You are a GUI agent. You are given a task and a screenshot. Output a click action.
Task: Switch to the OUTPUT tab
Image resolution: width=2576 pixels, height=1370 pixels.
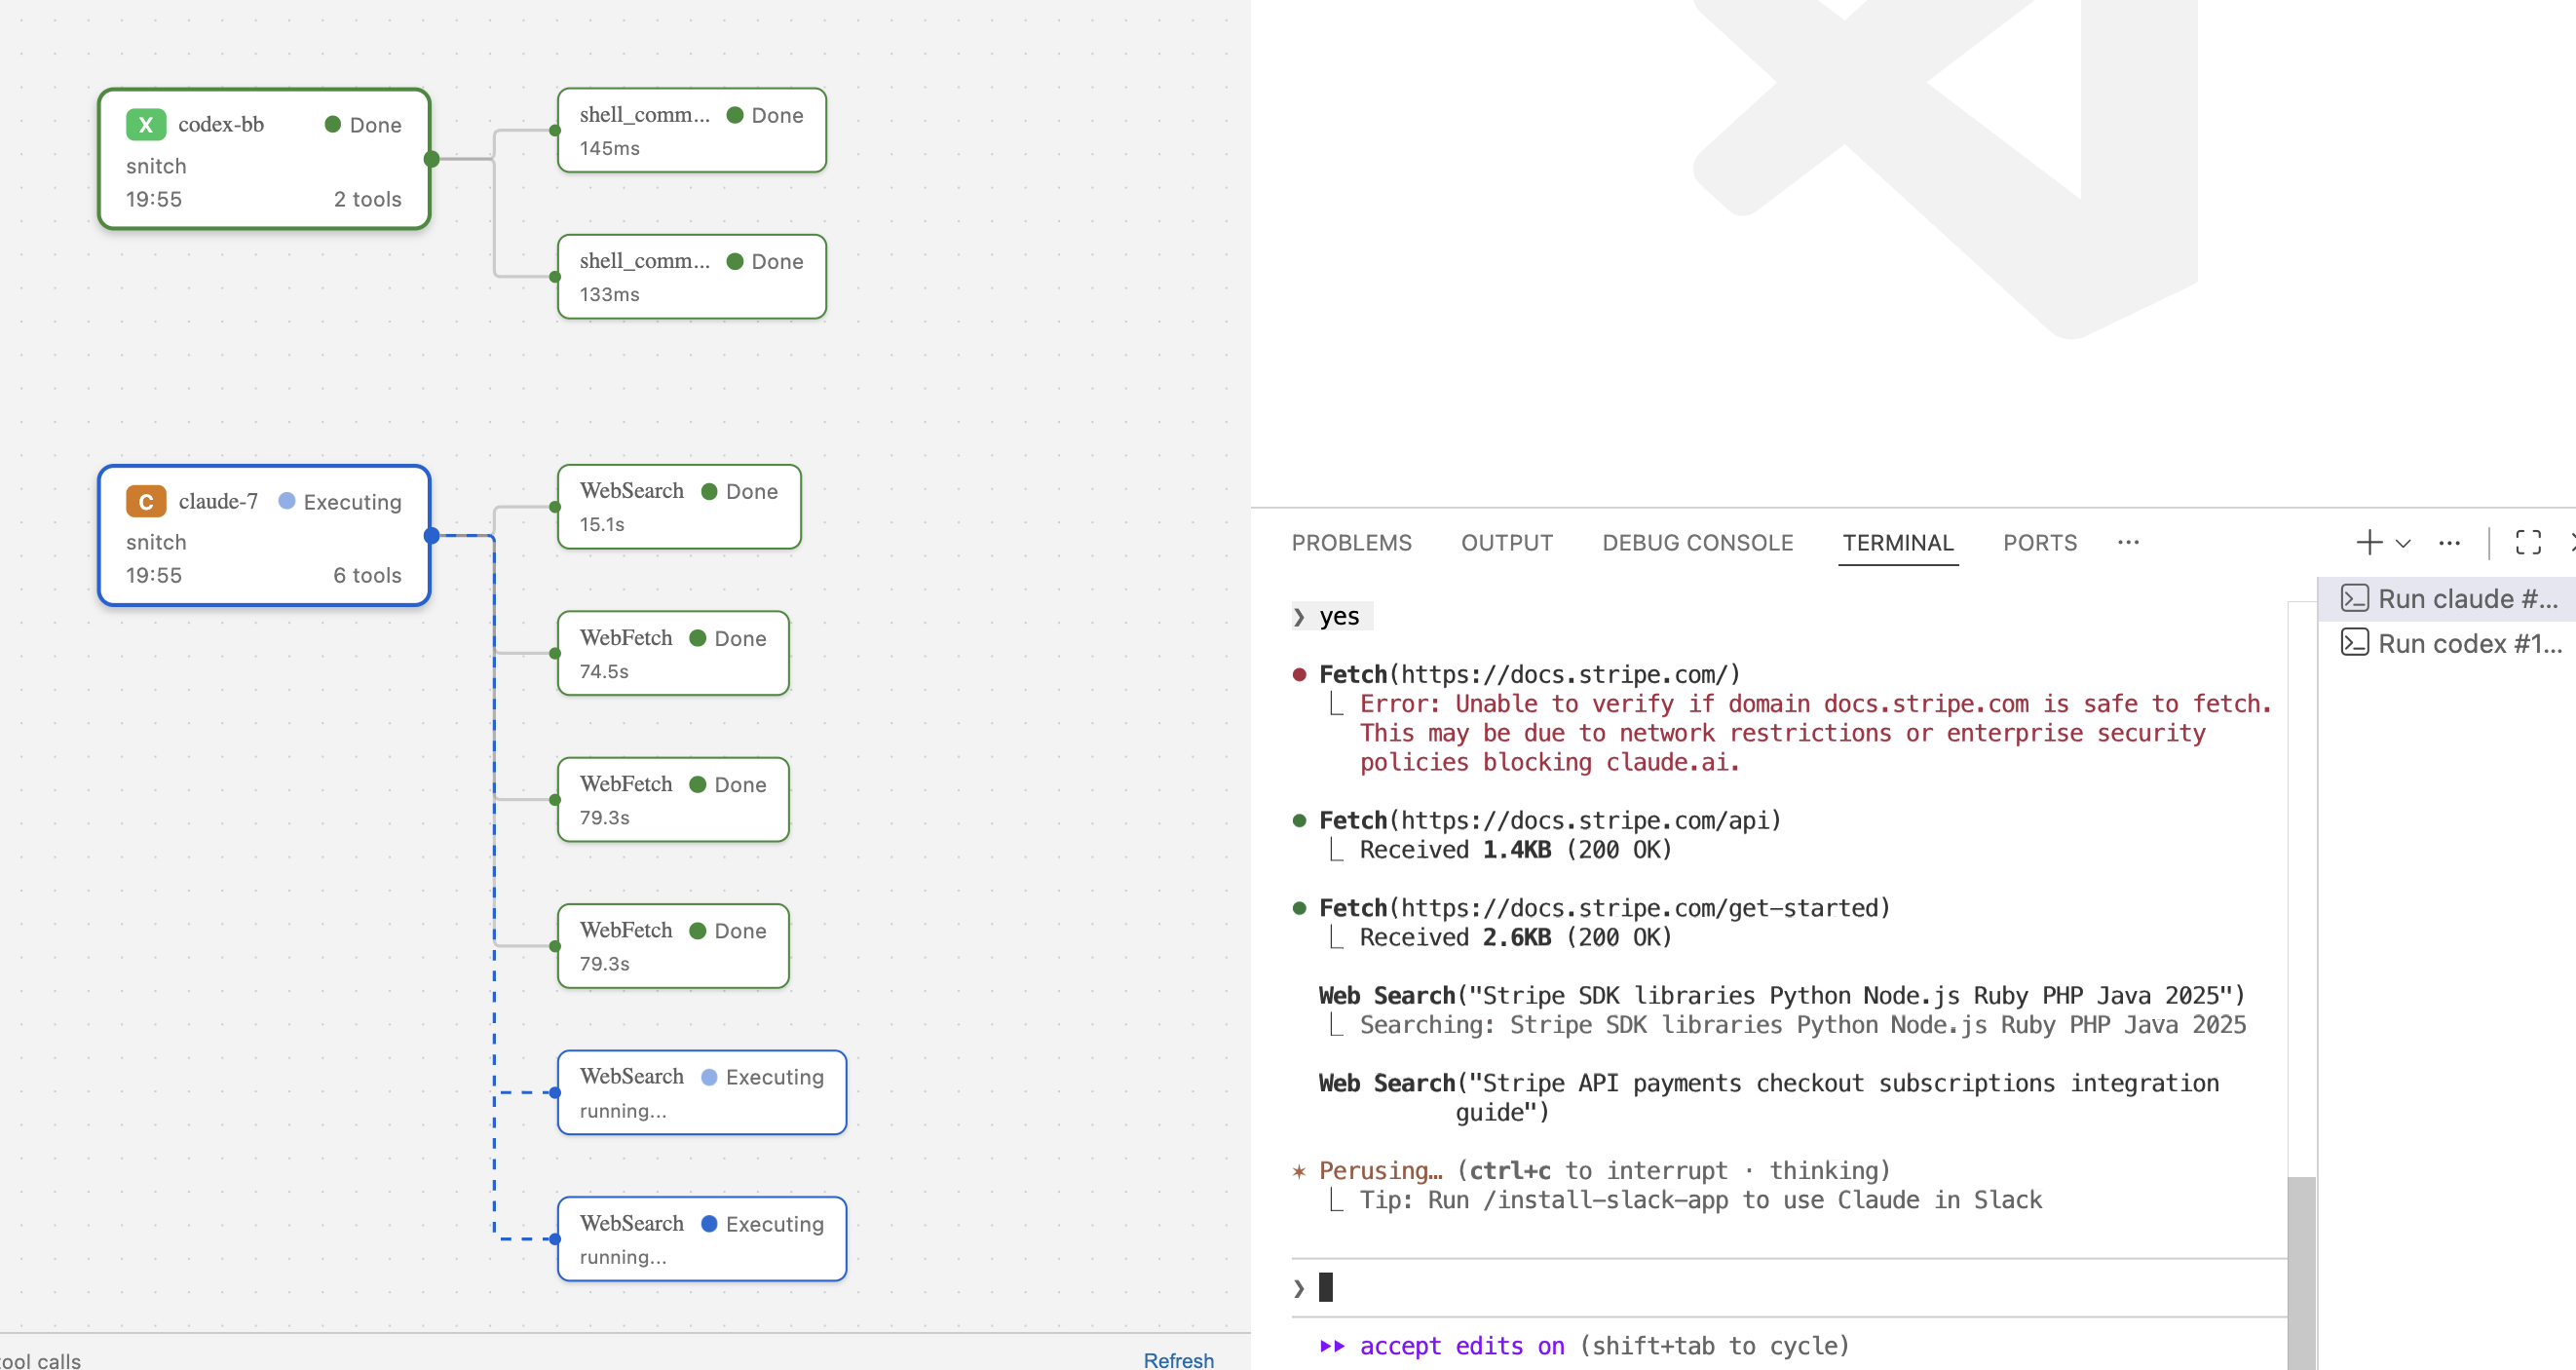(x=1506, y=542)
